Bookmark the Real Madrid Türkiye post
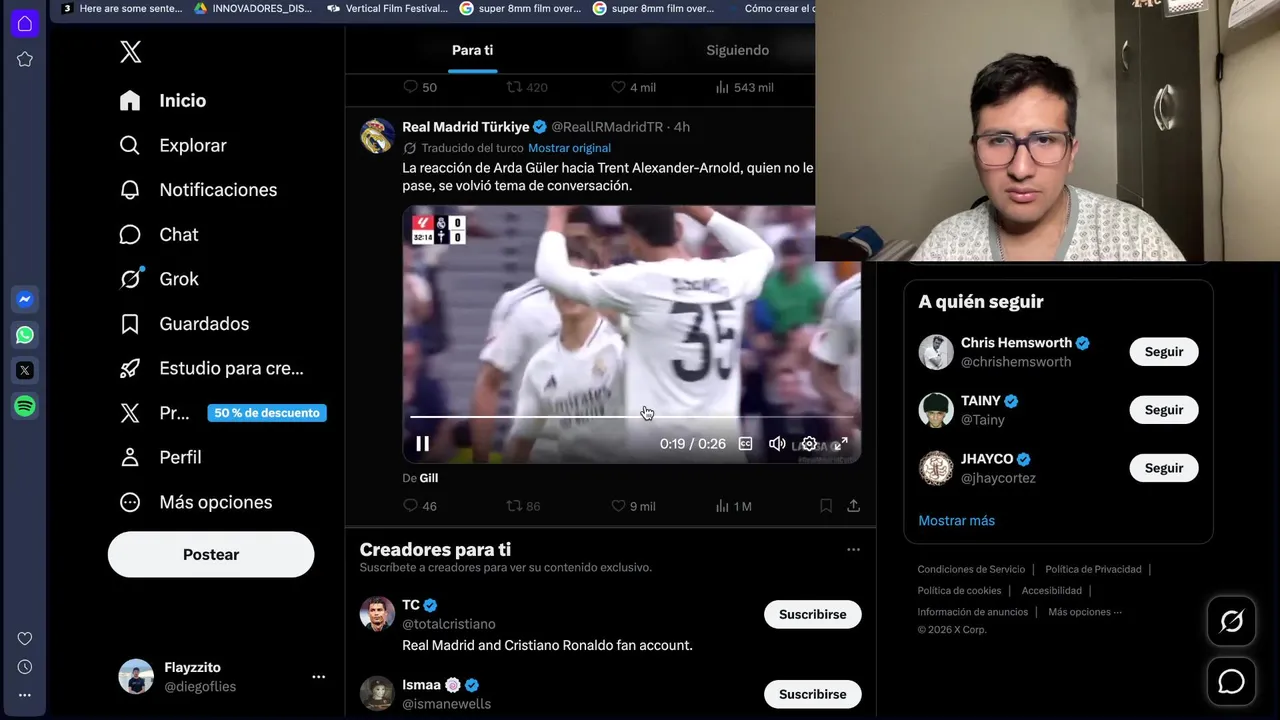 click(826, 506)
